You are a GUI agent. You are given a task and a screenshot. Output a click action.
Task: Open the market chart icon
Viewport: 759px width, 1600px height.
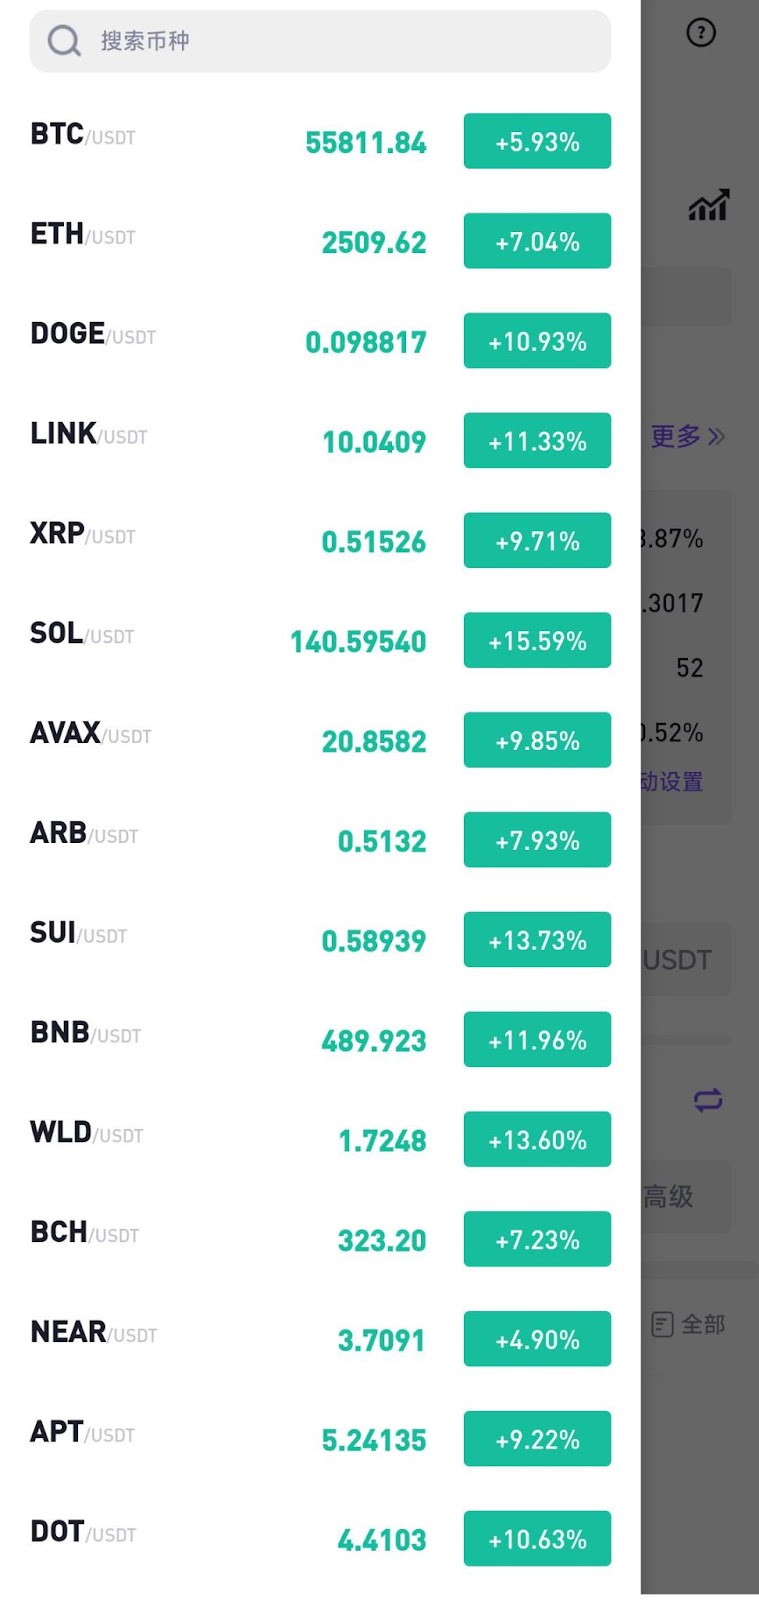pos(708,205)
